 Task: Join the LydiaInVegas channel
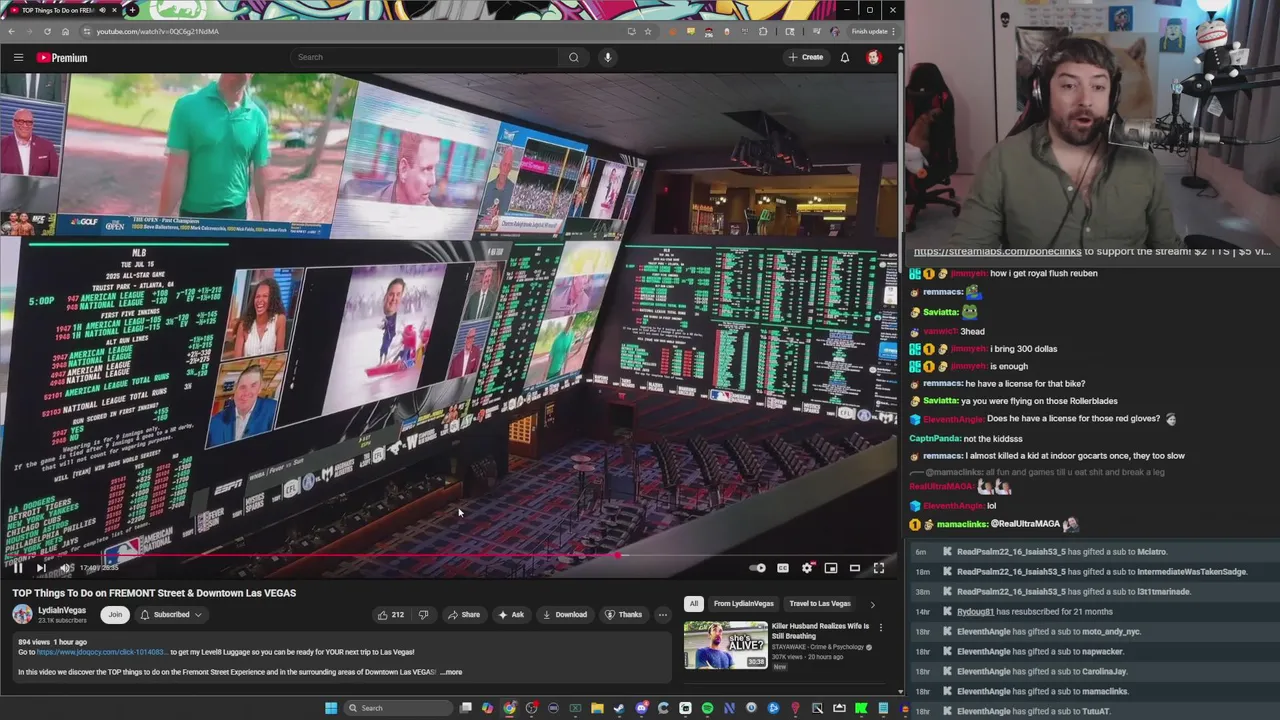click(x=115, y=614)
